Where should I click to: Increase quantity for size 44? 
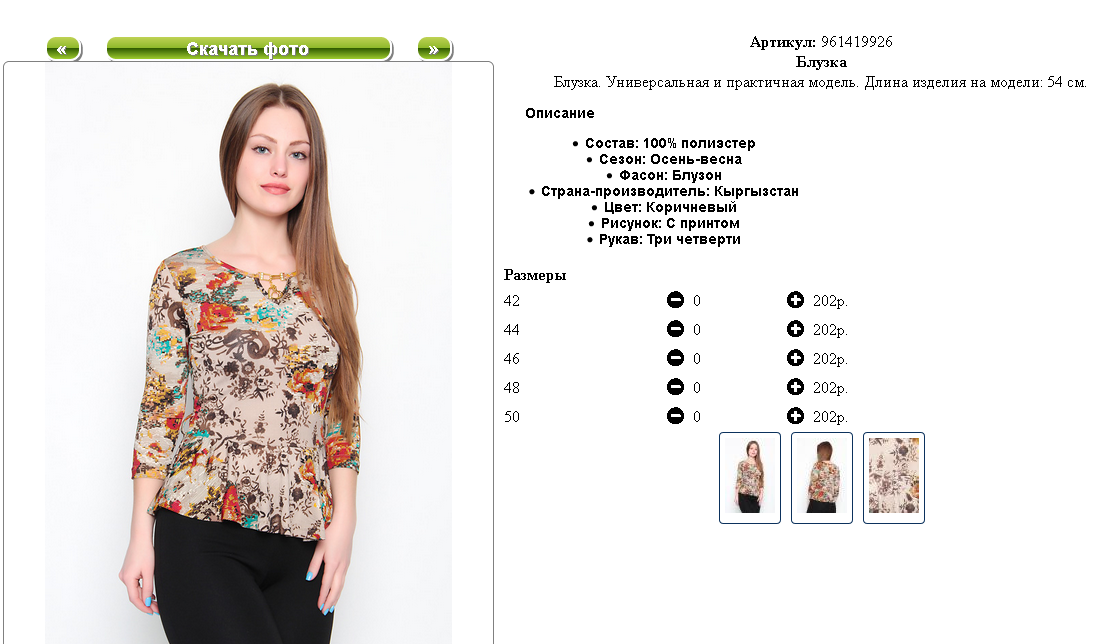pos(795,329)
